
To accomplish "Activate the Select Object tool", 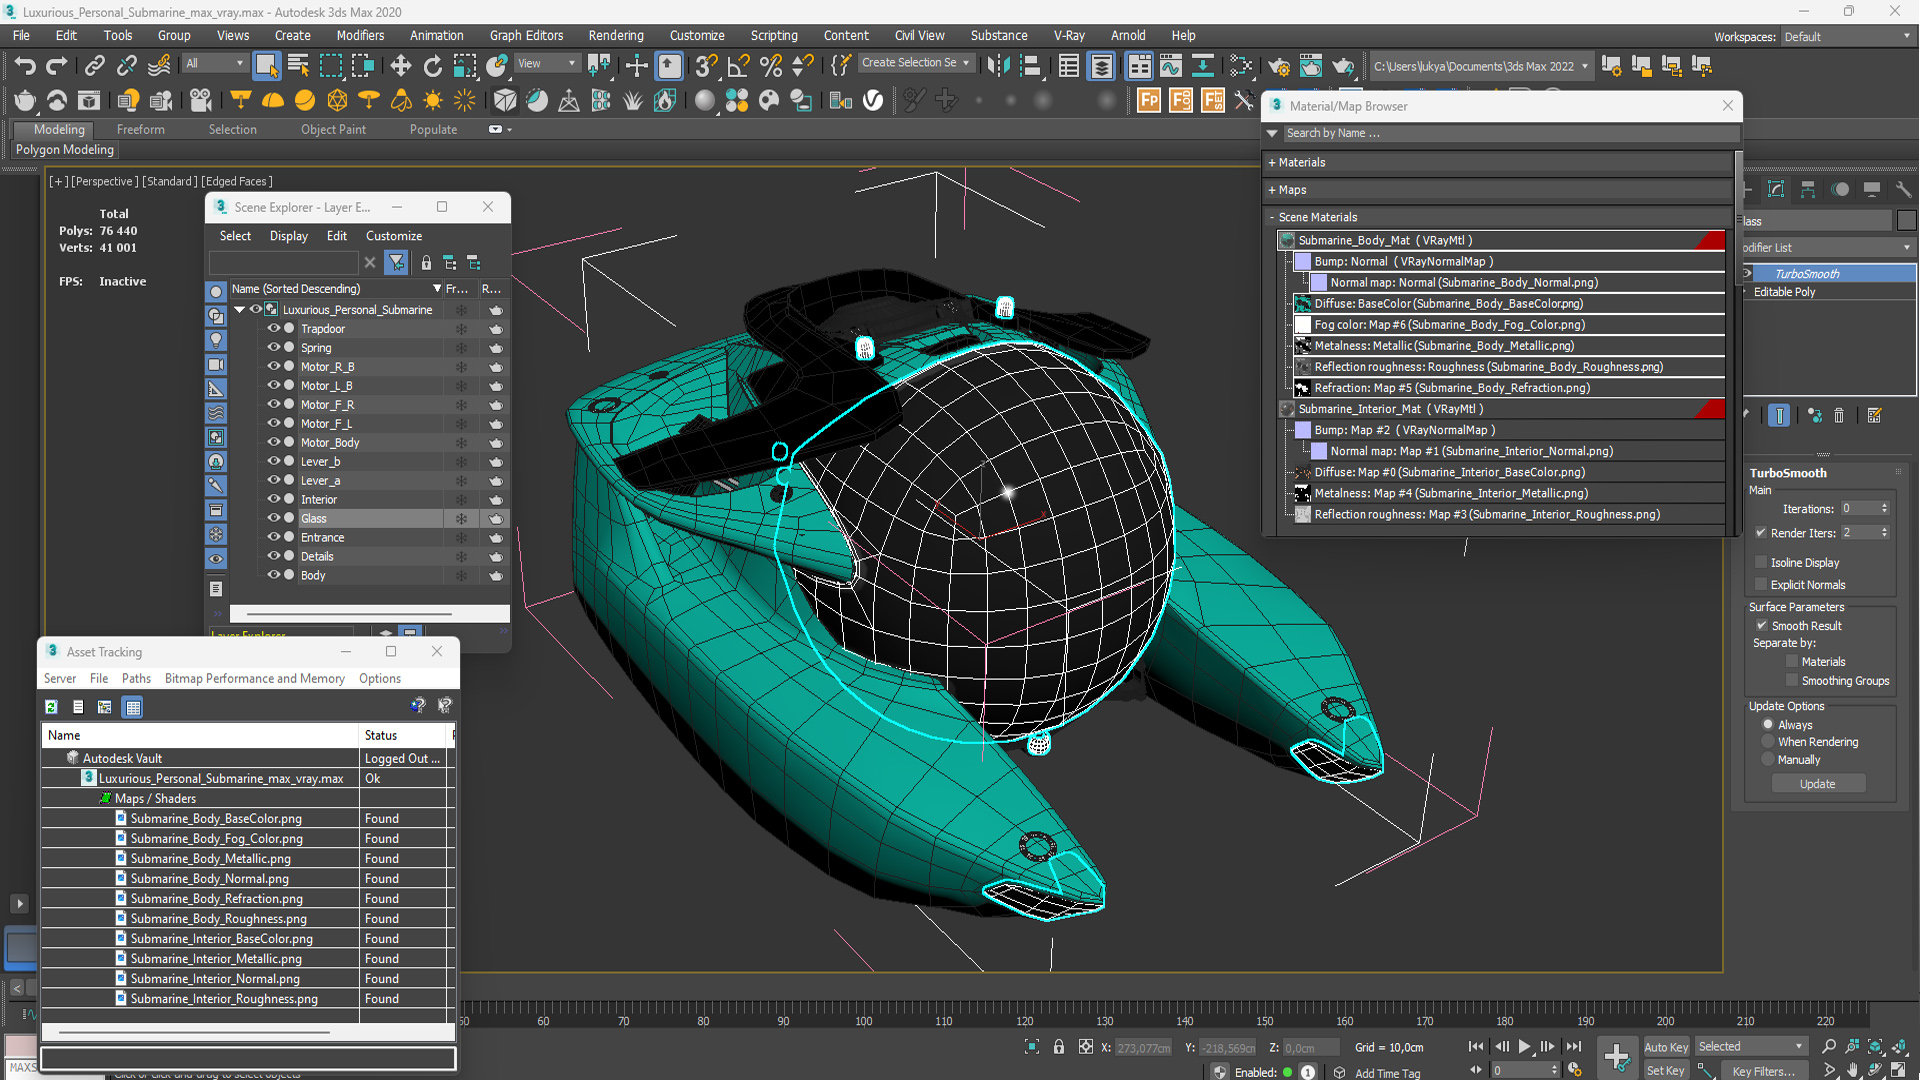I will click(266, 66).
